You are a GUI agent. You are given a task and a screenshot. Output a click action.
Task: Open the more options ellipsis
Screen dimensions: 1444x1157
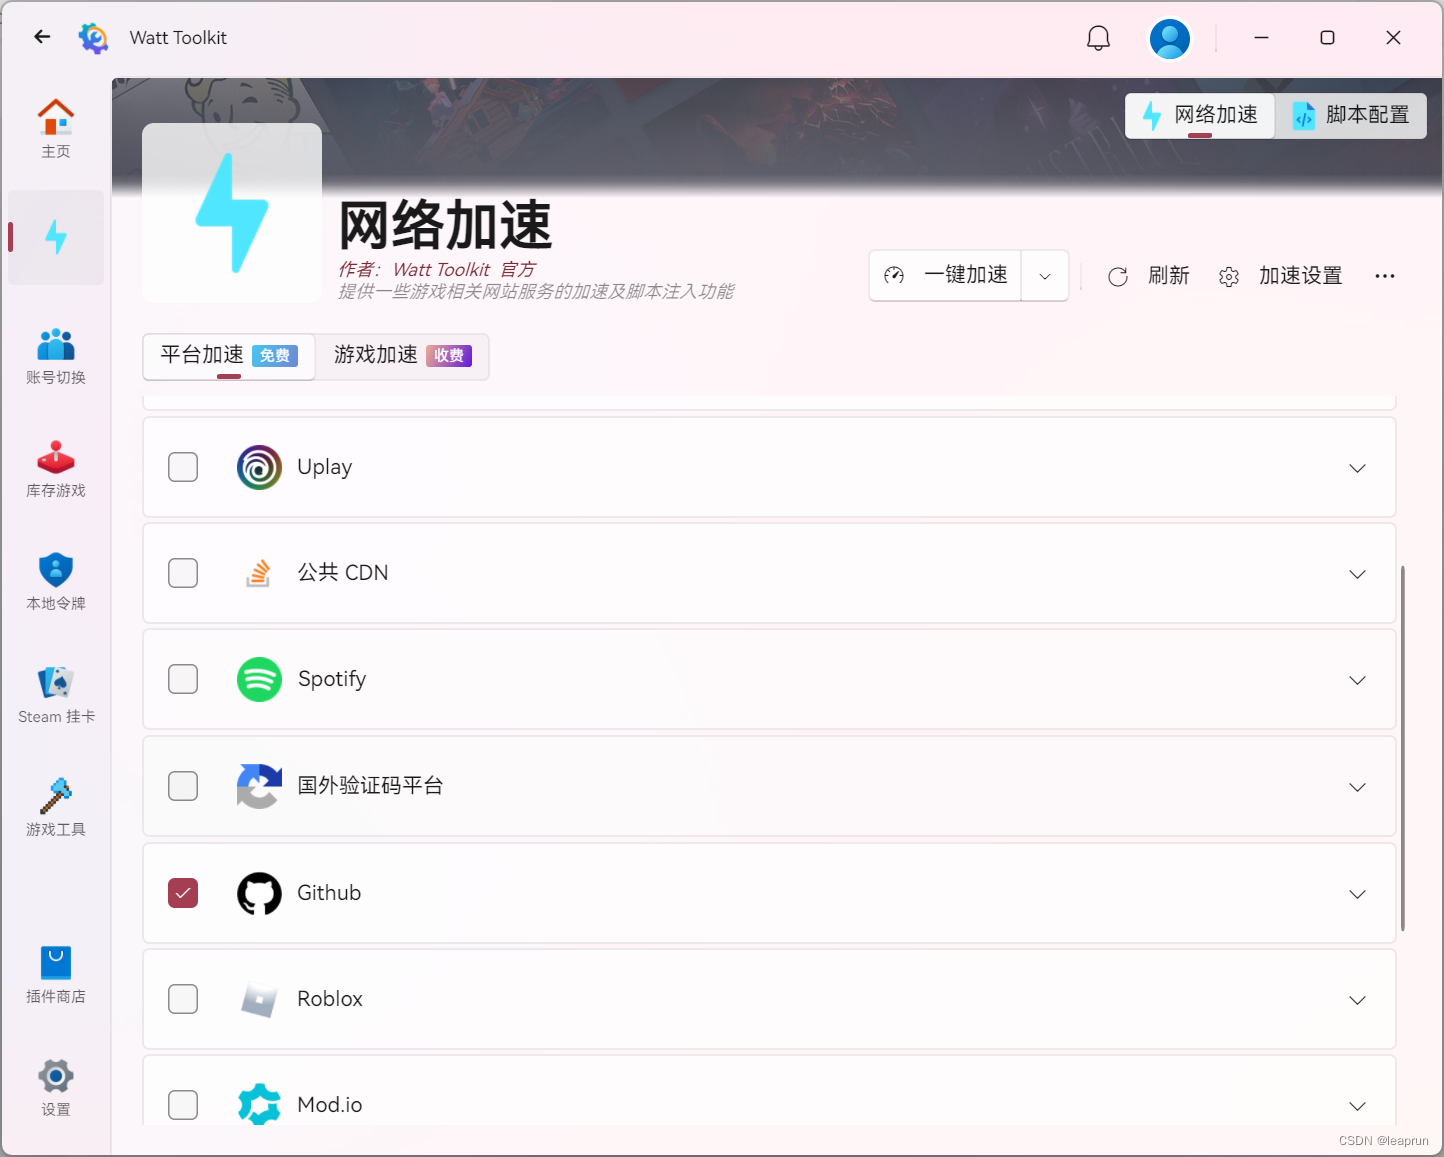[x=1384, y=276]
